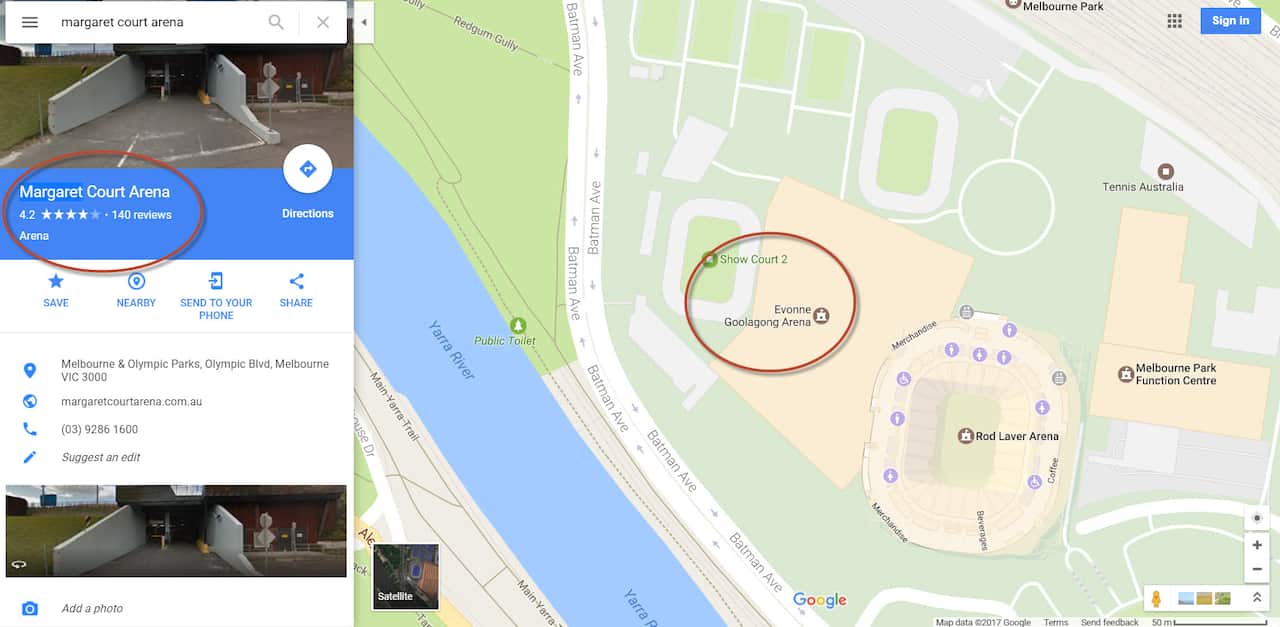This screenshot has width=1280, height=627.
Task: Click Add a photo
Action: coord(92,608)
